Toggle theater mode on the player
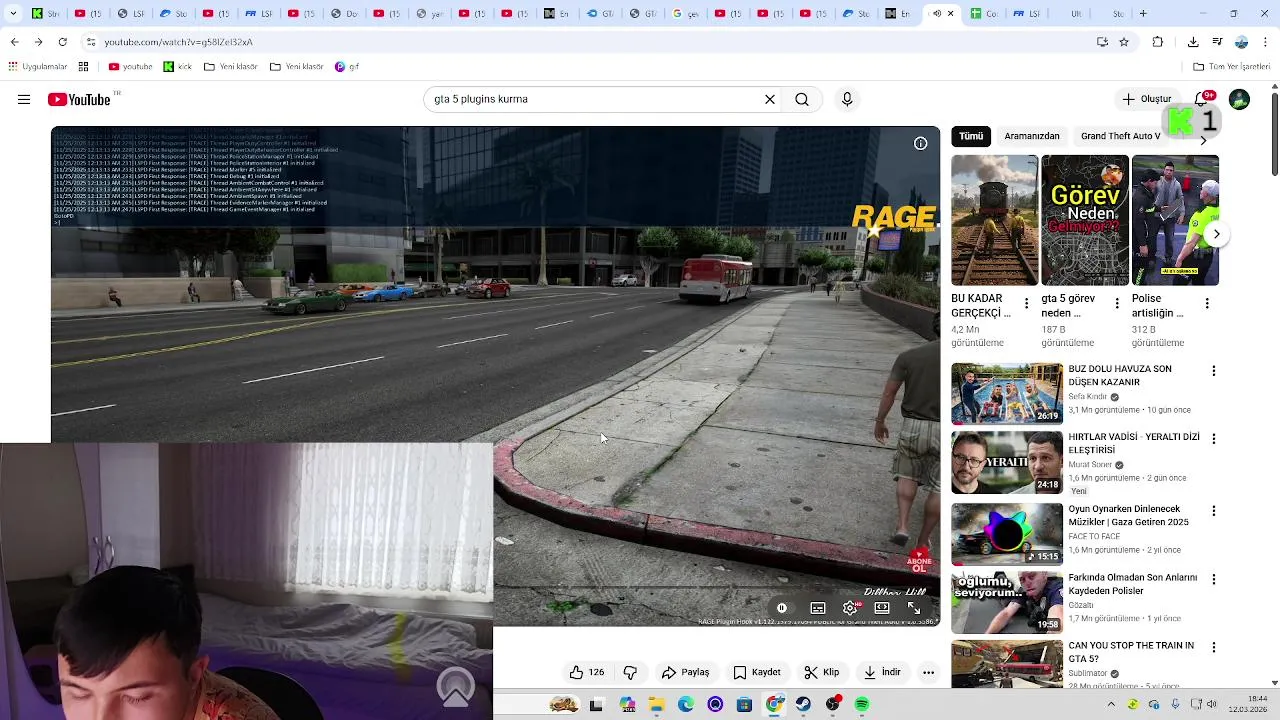1280x720 pixels. 882,608
